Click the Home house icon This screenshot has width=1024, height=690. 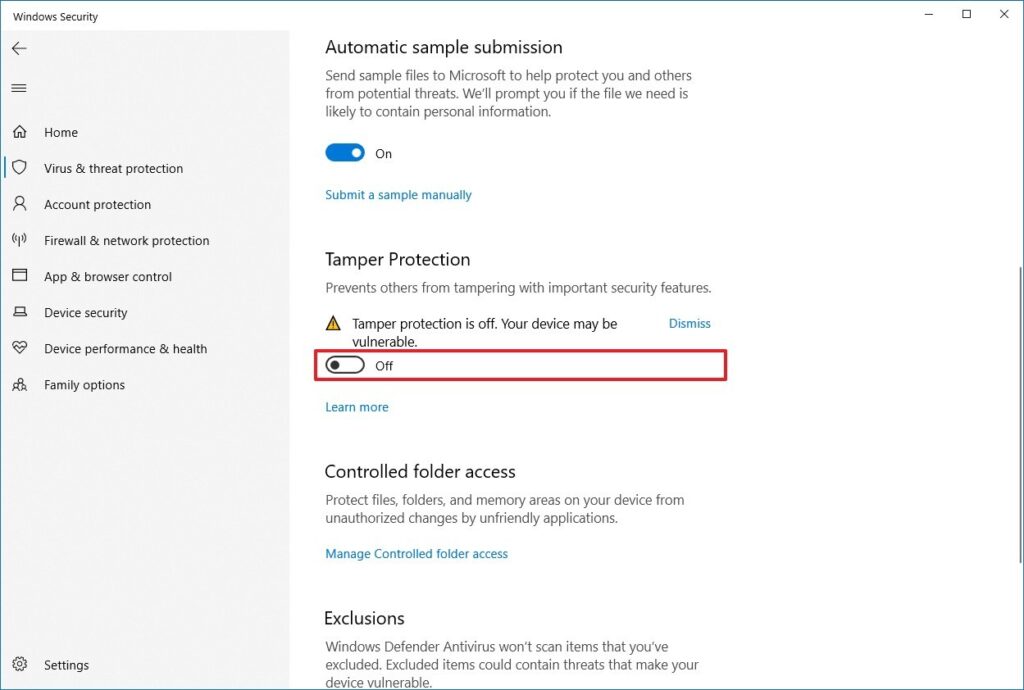[19, 132]
